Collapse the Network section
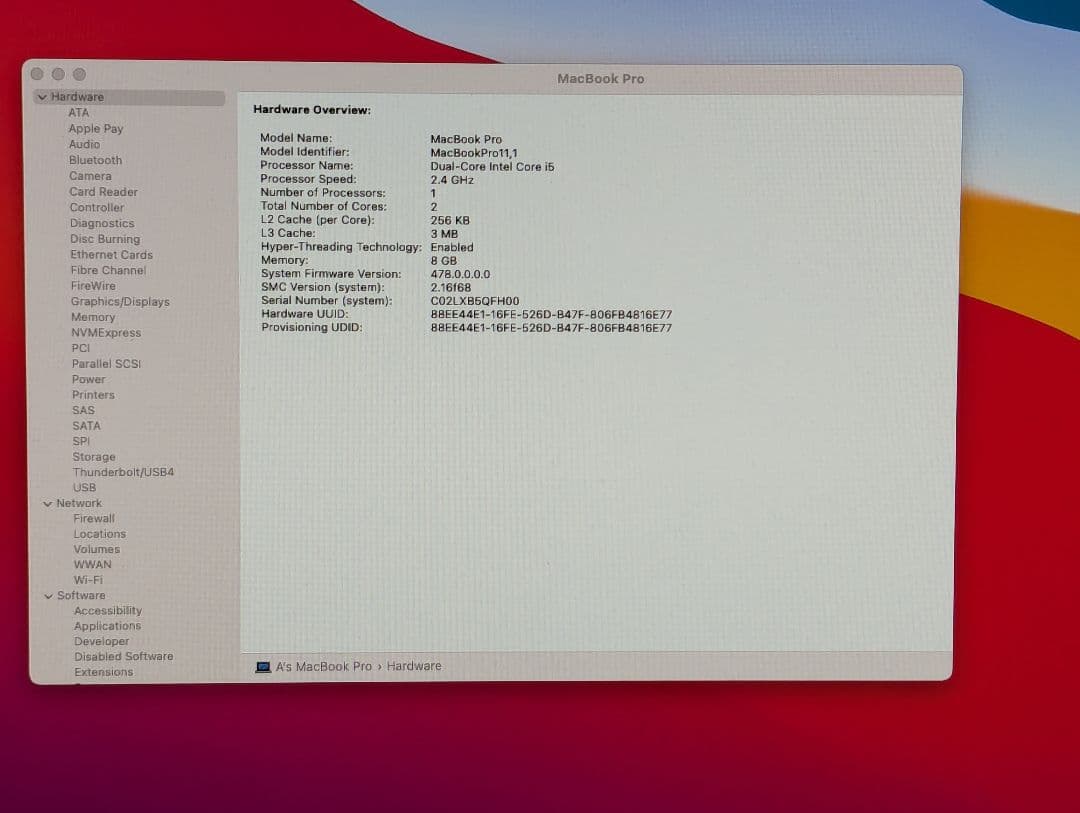This screenshot has height=813, width=1080. click(46, 503)
